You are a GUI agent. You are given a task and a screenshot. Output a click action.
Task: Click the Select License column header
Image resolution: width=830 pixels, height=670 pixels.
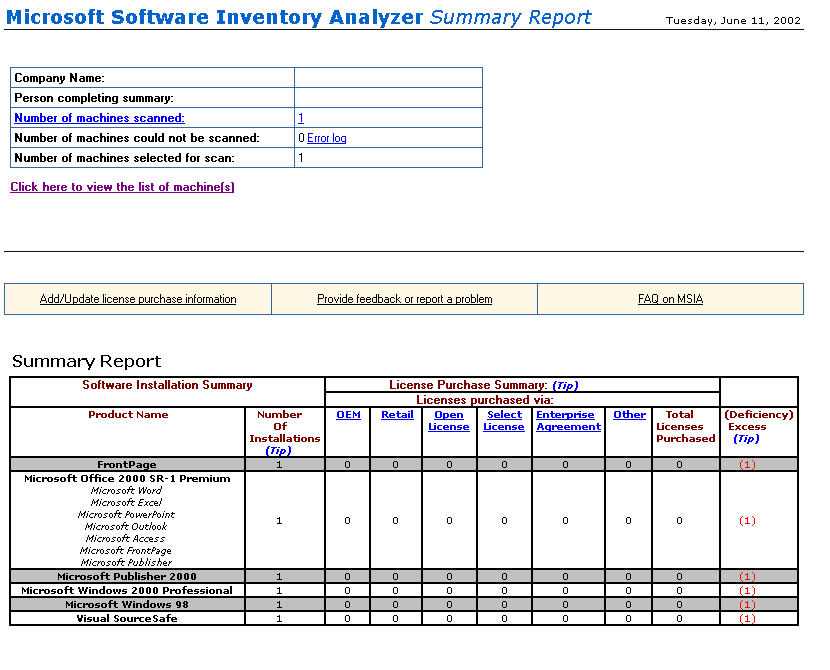tap(504, 421)
